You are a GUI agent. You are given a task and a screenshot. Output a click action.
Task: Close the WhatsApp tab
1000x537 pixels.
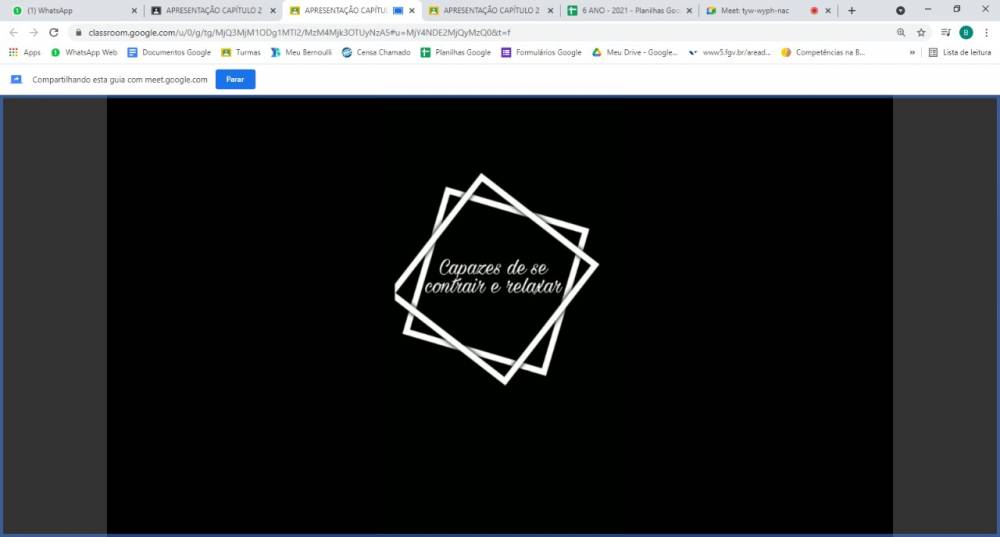coord(134,10)
